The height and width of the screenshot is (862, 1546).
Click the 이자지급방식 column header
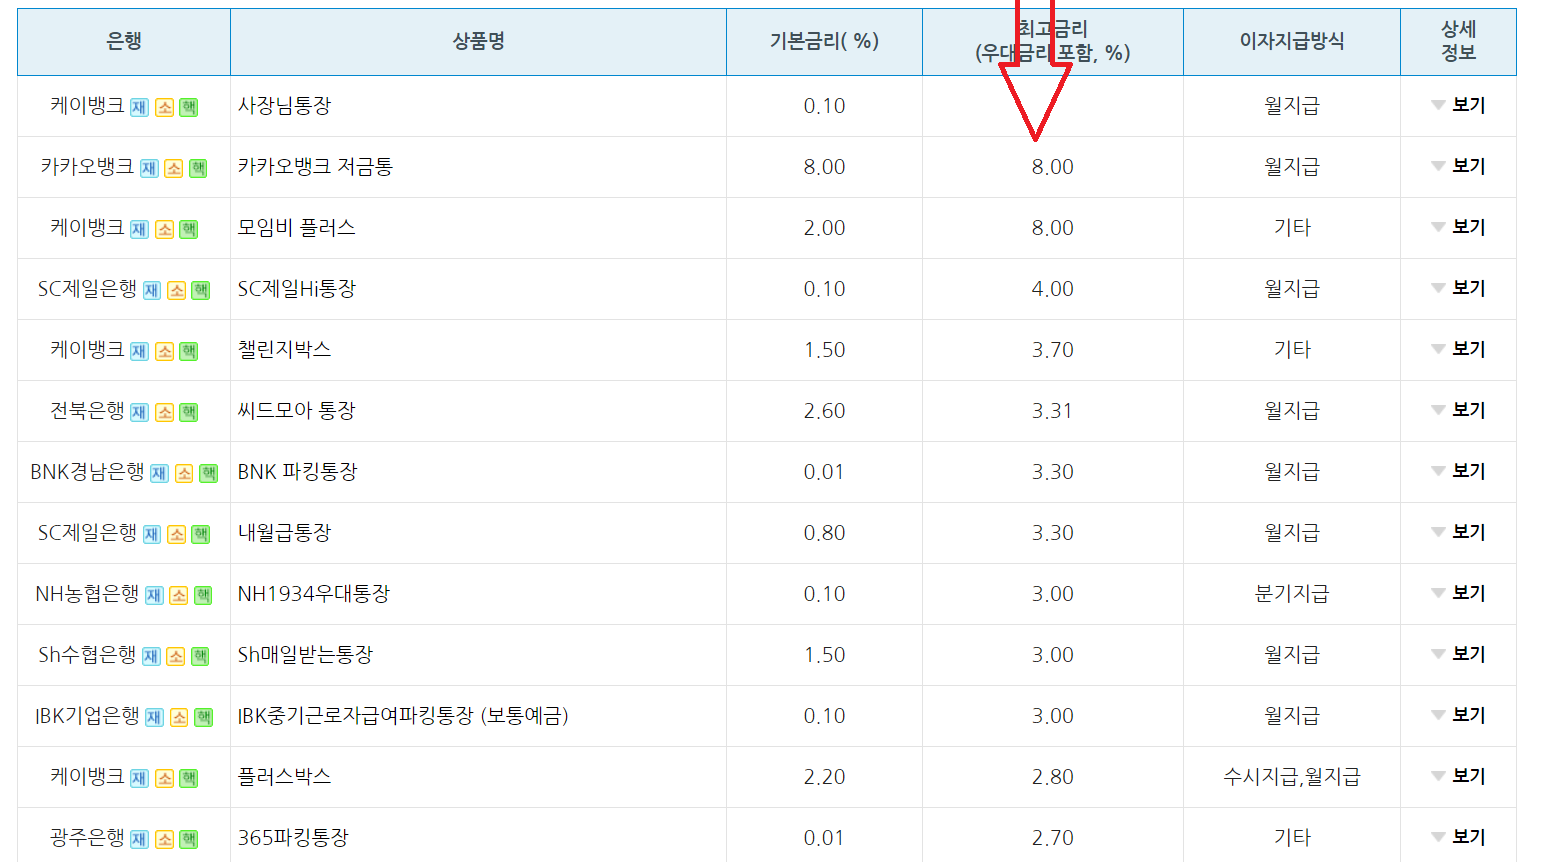pos(1292,41)
